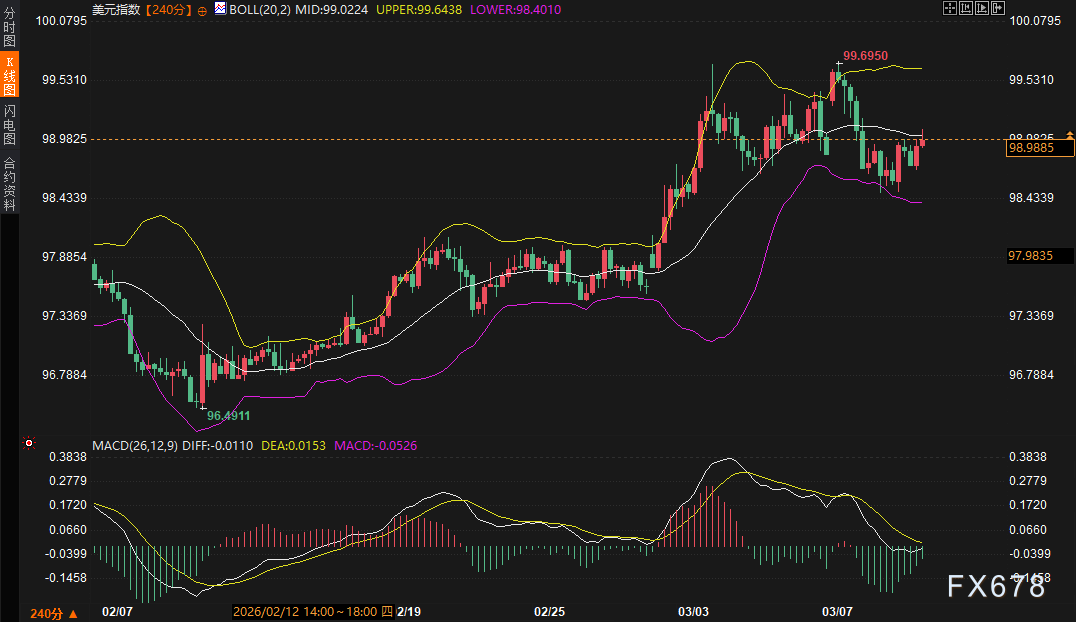This screenshot has height=622, width=1076.
Task: Click the jump-to-start chart range icon
Action: pyautogui.click(x=967, y=8)
